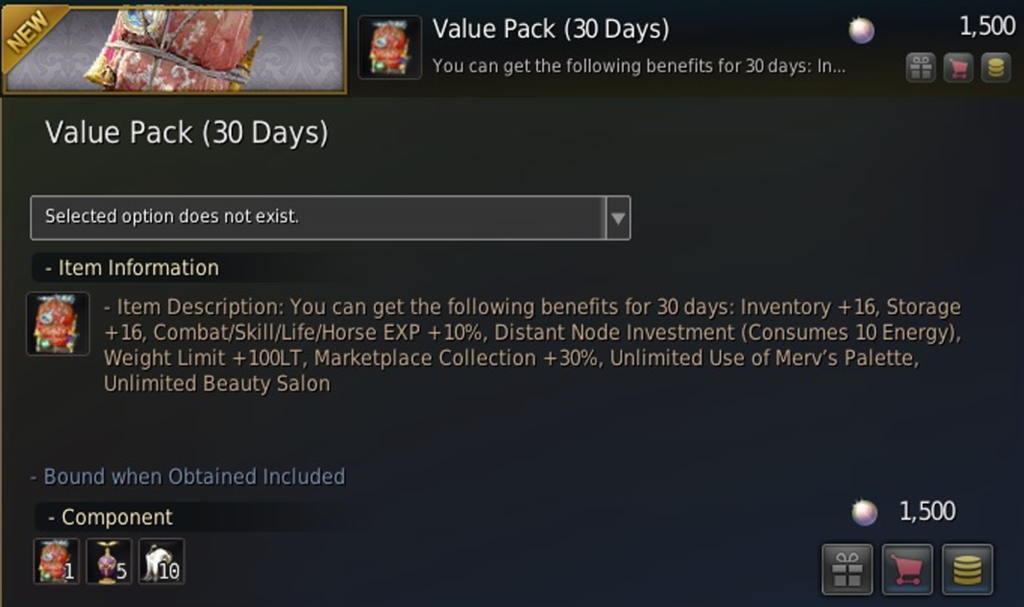Image resolution: width=1024 pixels, height=607 pixels.
Task: Click the gift icon in the Component section
Action: [x=846, y=568]
